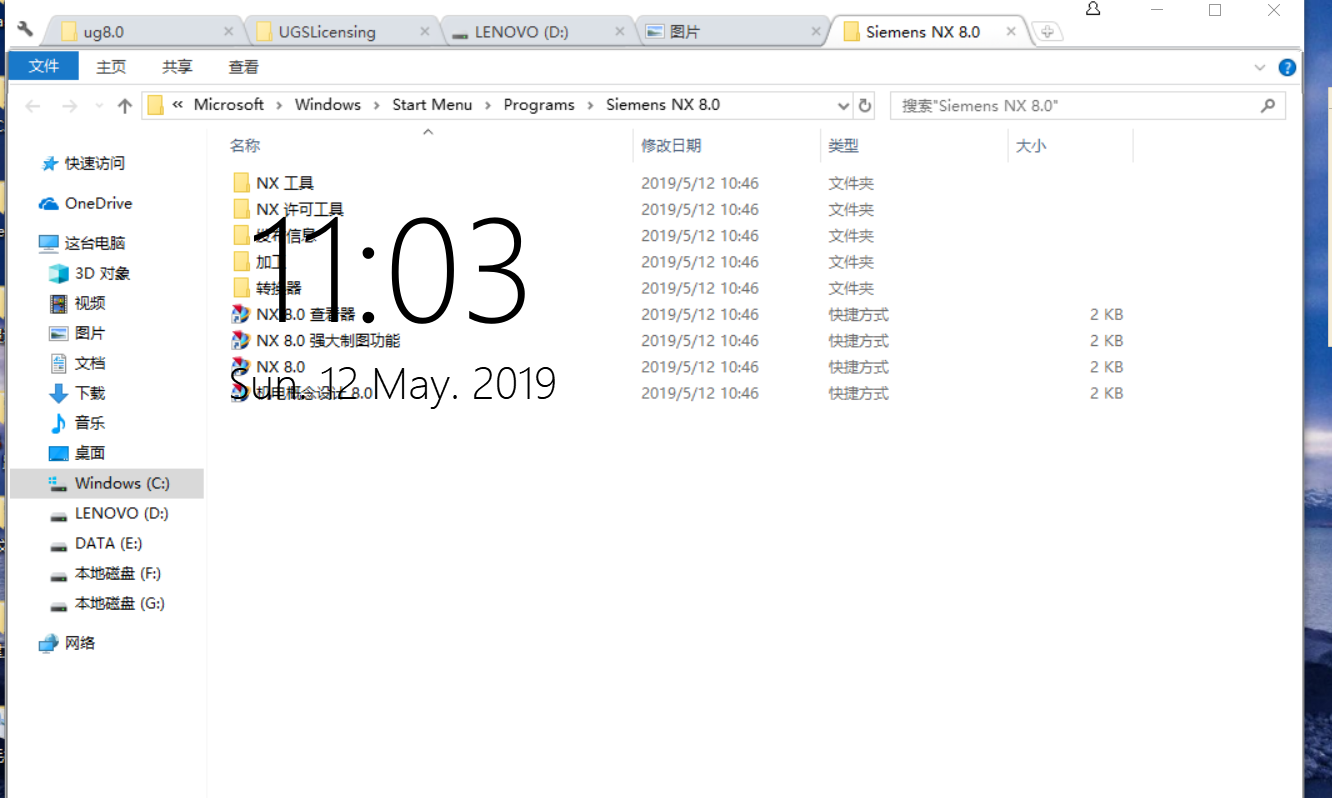
Task: Close the ug8.0 tab
Action: pos(229,32)
